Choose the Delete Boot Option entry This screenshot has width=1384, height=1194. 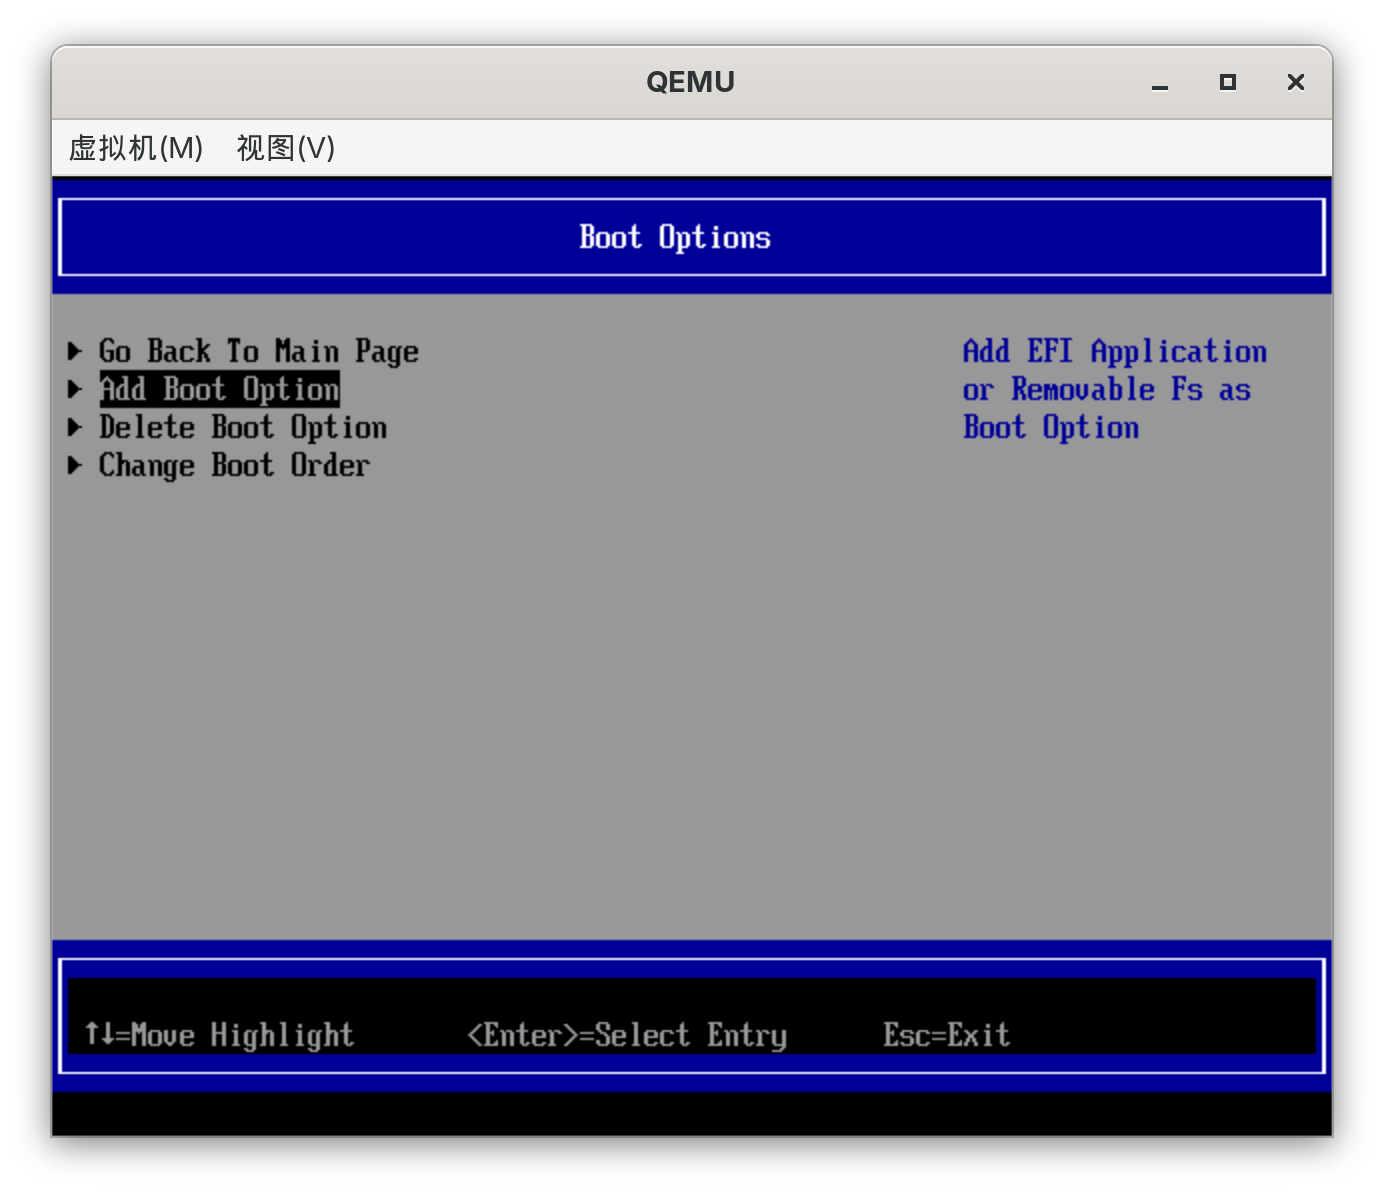pyautogui.click(x=242, y=428)
